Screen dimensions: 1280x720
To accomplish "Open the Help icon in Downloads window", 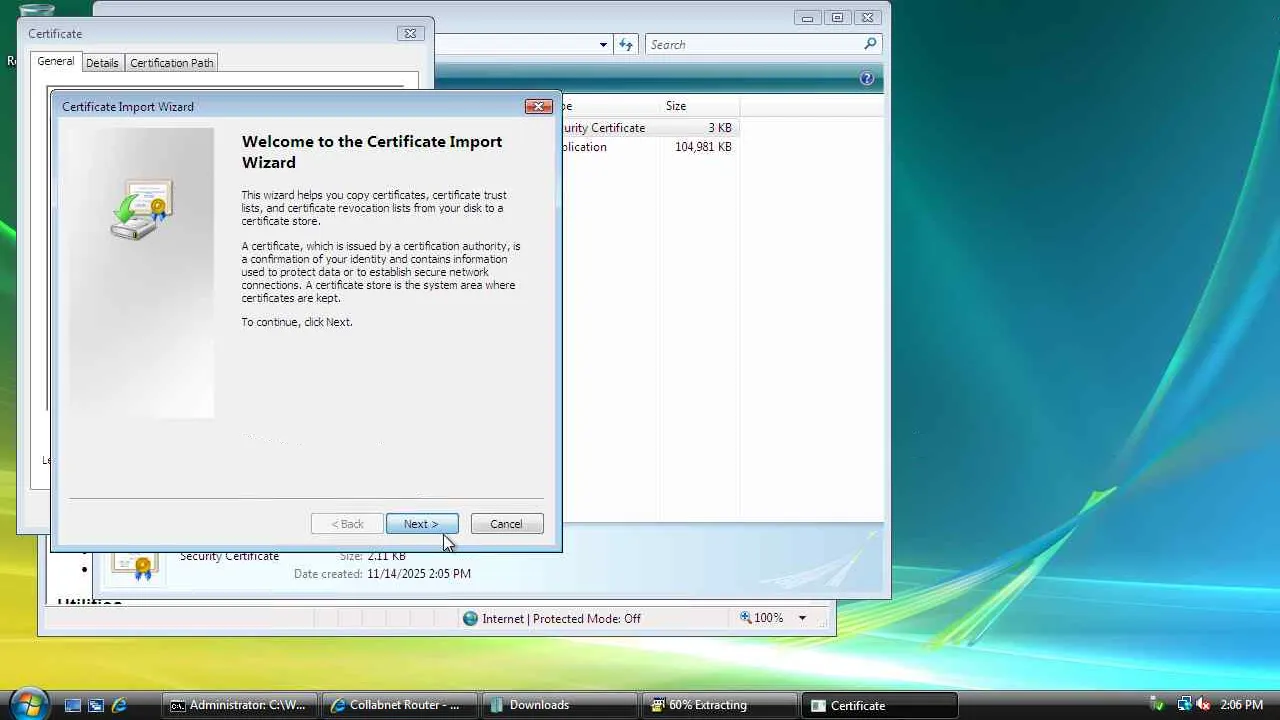I will tap(867, 79).
